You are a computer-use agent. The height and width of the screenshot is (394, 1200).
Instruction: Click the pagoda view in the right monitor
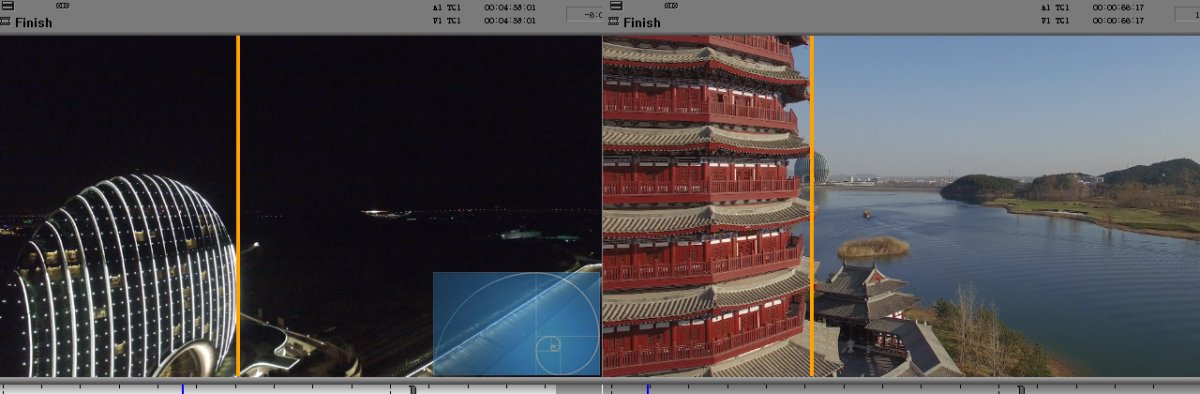pos(706,206)
